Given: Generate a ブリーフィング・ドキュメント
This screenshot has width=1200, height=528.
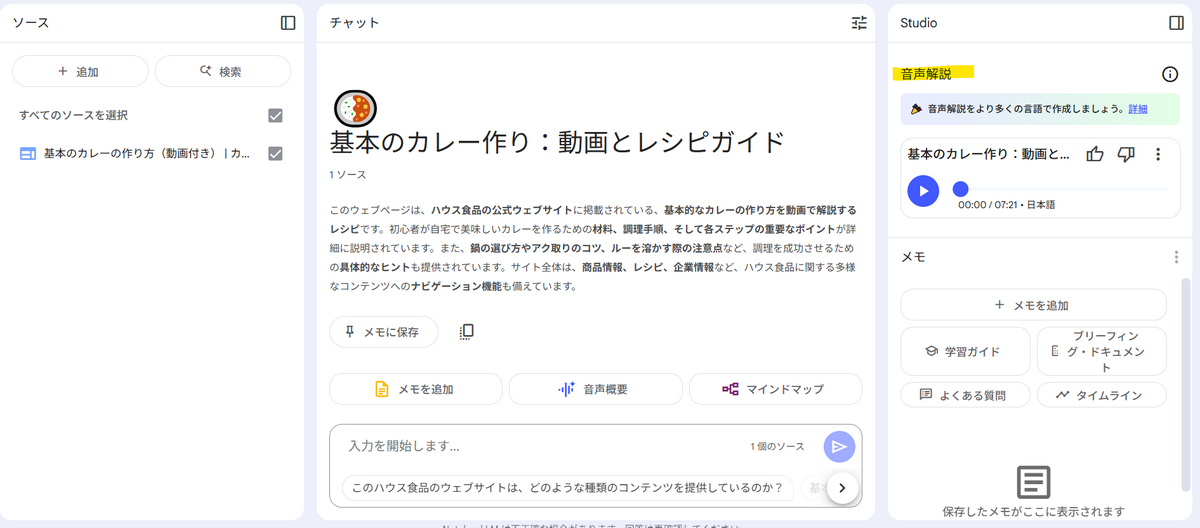Looking at the screenshot, I should click(1101, 351).
